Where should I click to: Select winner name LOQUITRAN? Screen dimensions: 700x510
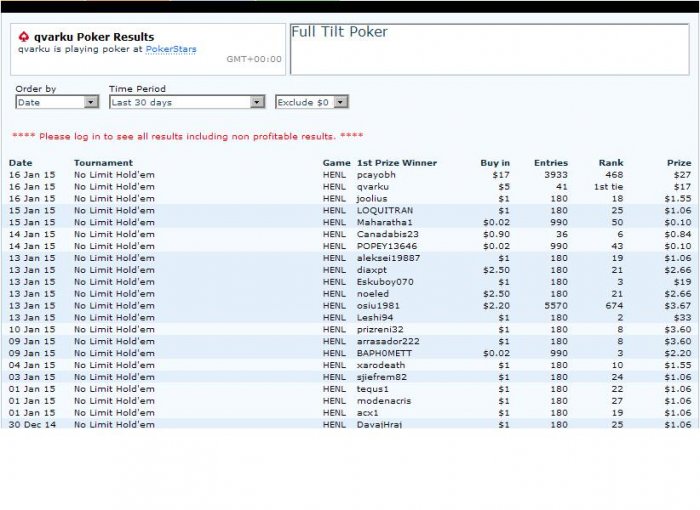(385, 210)
